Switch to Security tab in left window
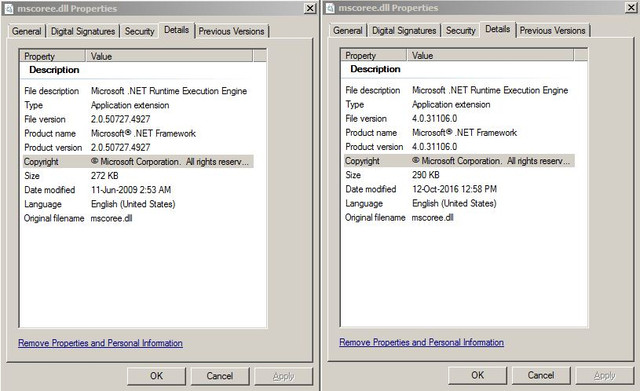 pyautogui.click(x=139, y=31)
